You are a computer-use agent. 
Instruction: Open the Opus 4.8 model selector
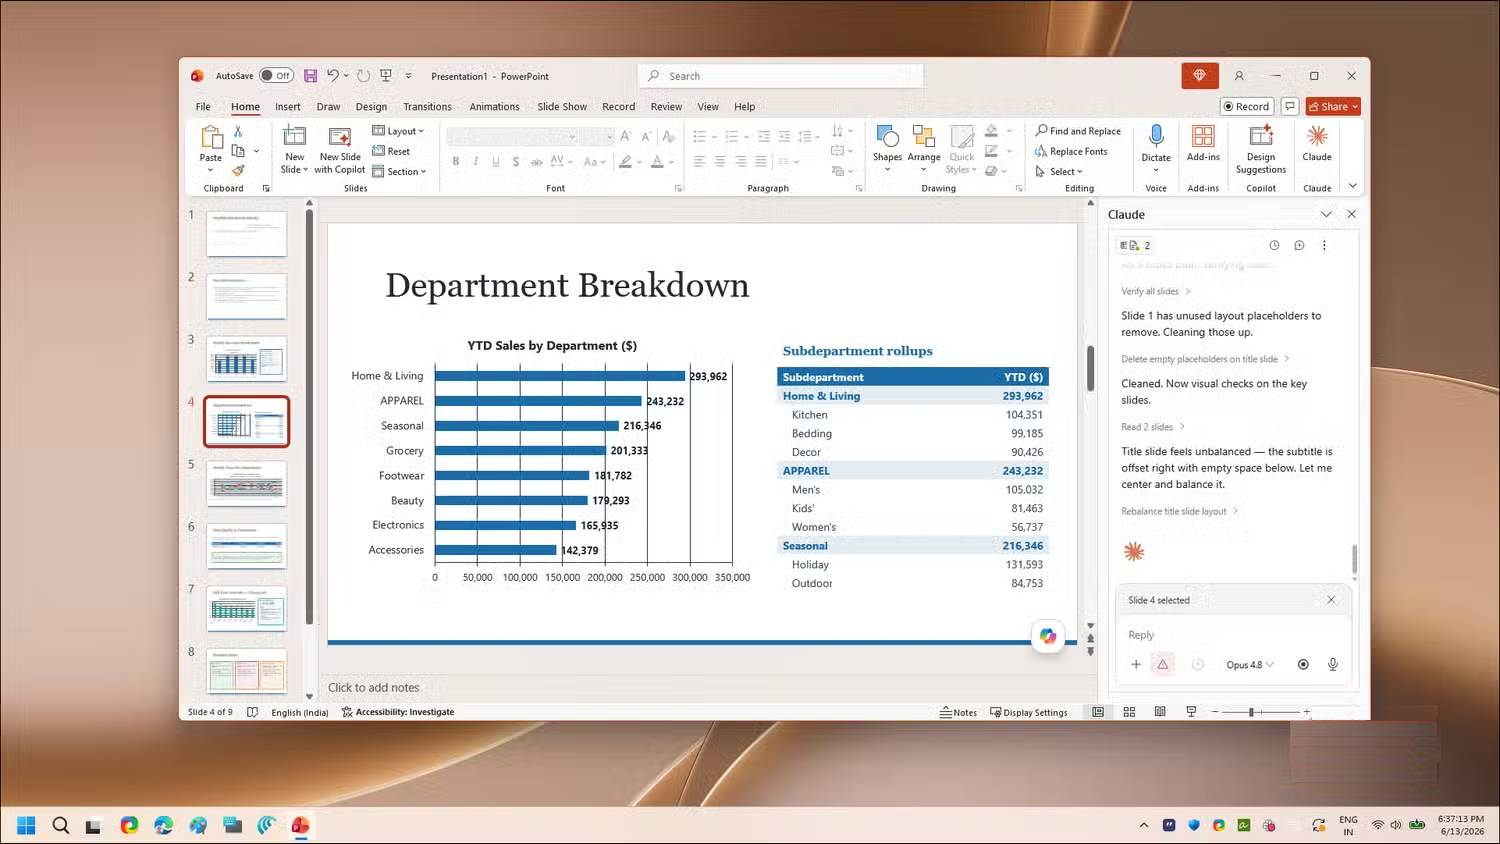[1250, 665]
